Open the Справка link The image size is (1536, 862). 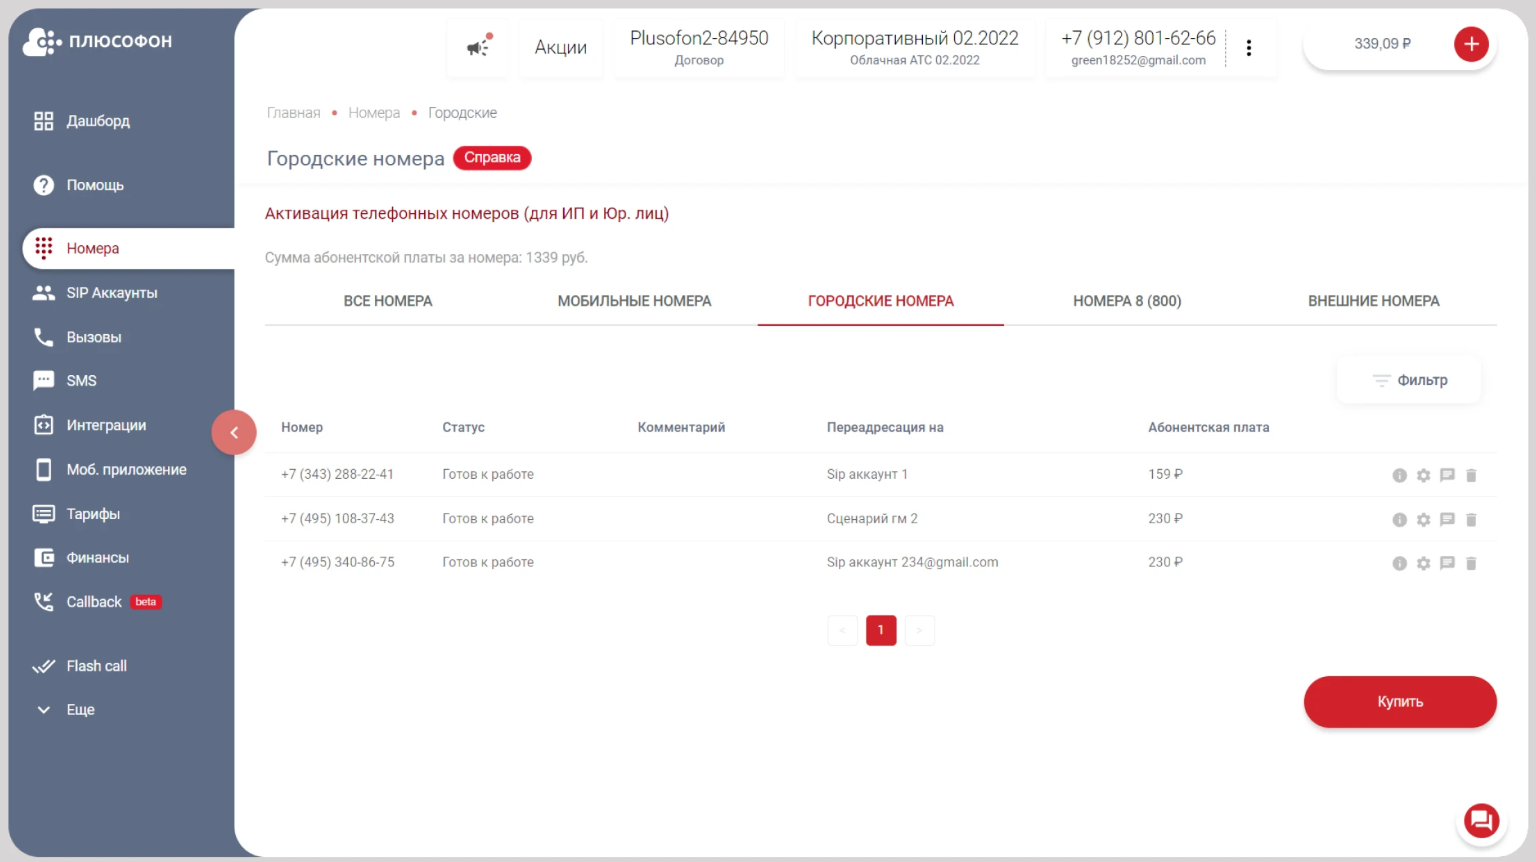tap(492, 158)
